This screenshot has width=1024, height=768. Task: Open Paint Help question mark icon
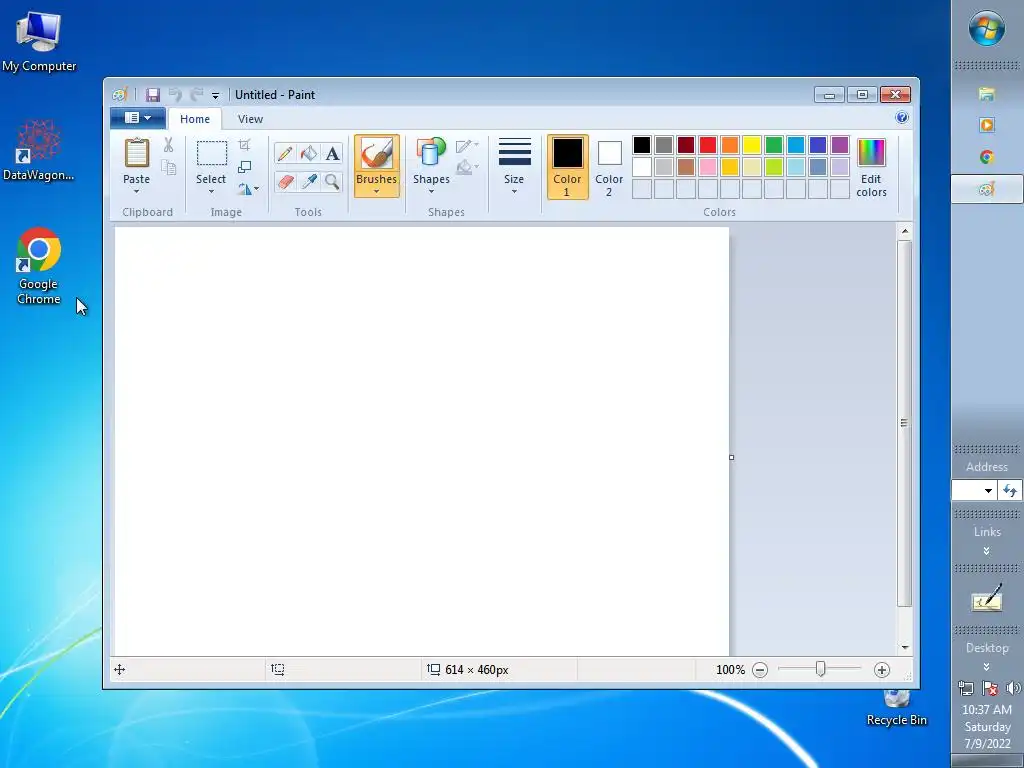902,118
